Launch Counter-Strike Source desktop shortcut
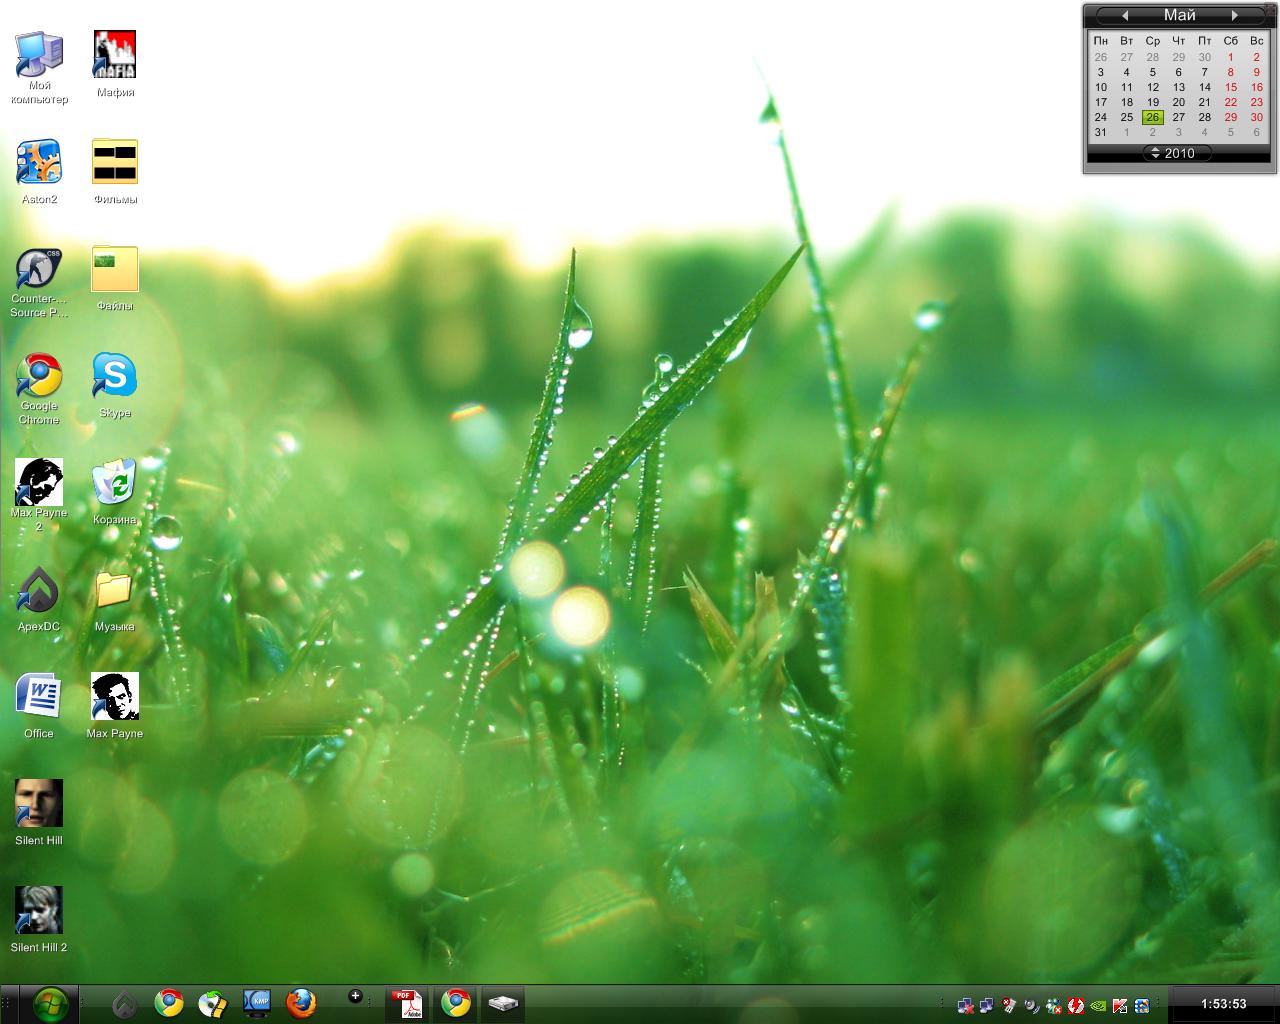This screenshot has width=1280, height=1024. (x=39, y=270)
